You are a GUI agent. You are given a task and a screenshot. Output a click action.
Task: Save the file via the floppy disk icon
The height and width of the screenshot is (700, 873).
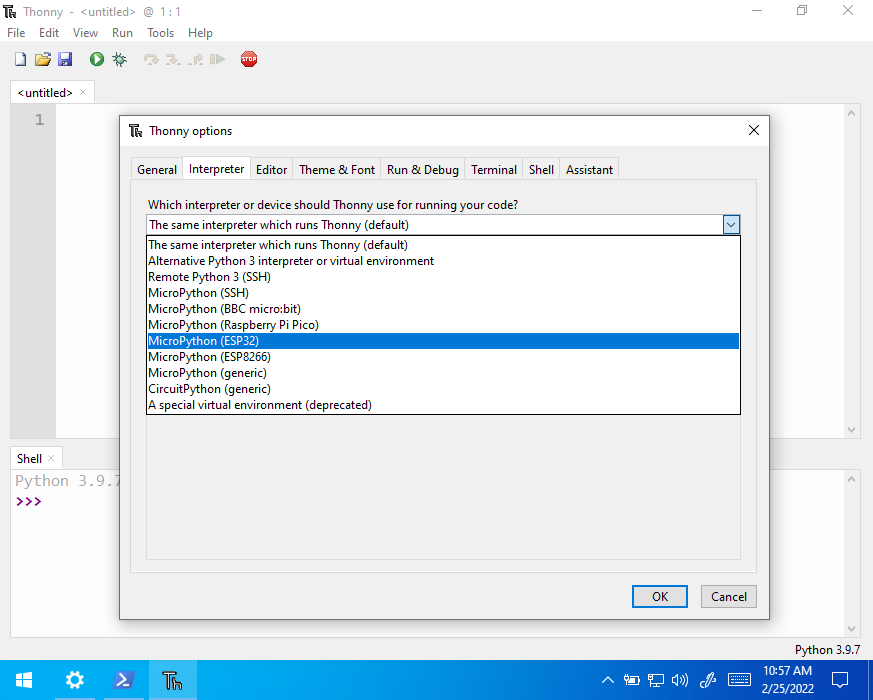65,59
